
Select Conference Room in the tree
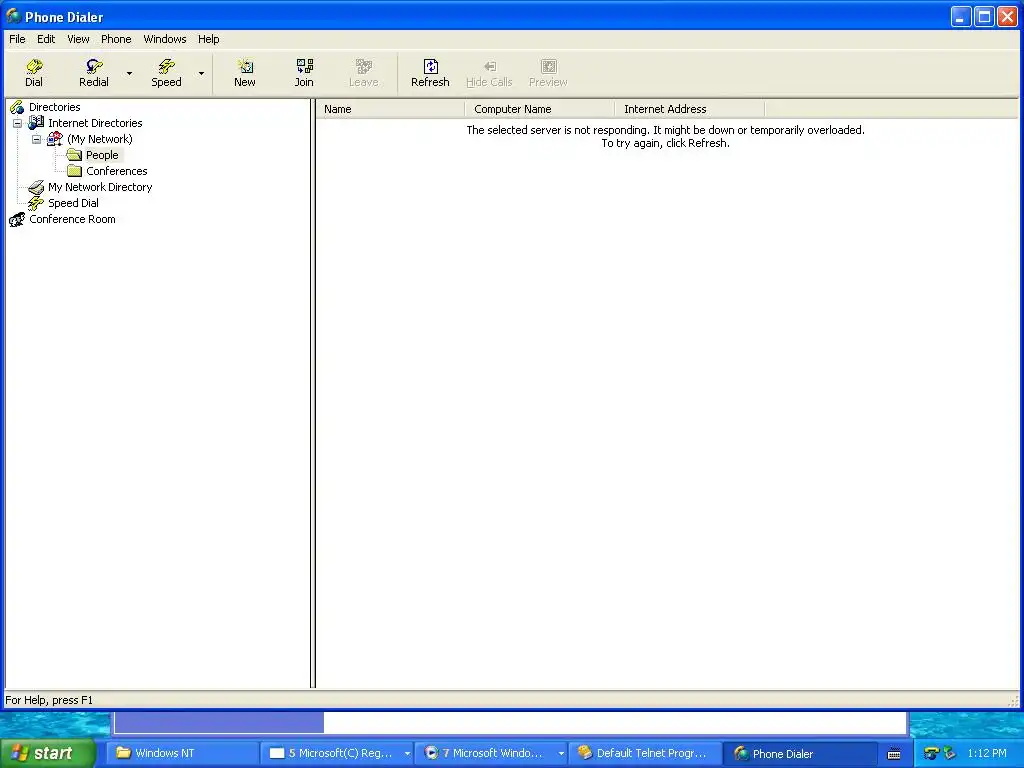[x=72, y=219]
